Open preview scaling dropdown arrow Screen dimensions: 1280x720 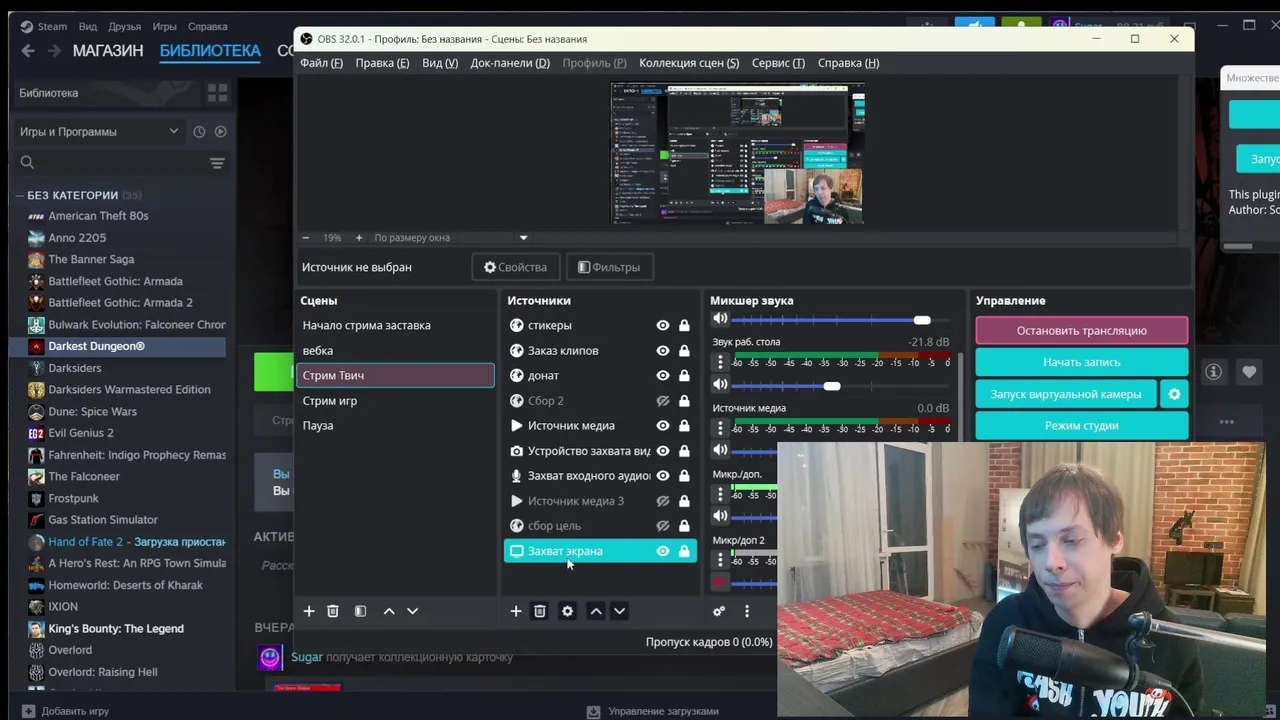(x=523, y=238)
